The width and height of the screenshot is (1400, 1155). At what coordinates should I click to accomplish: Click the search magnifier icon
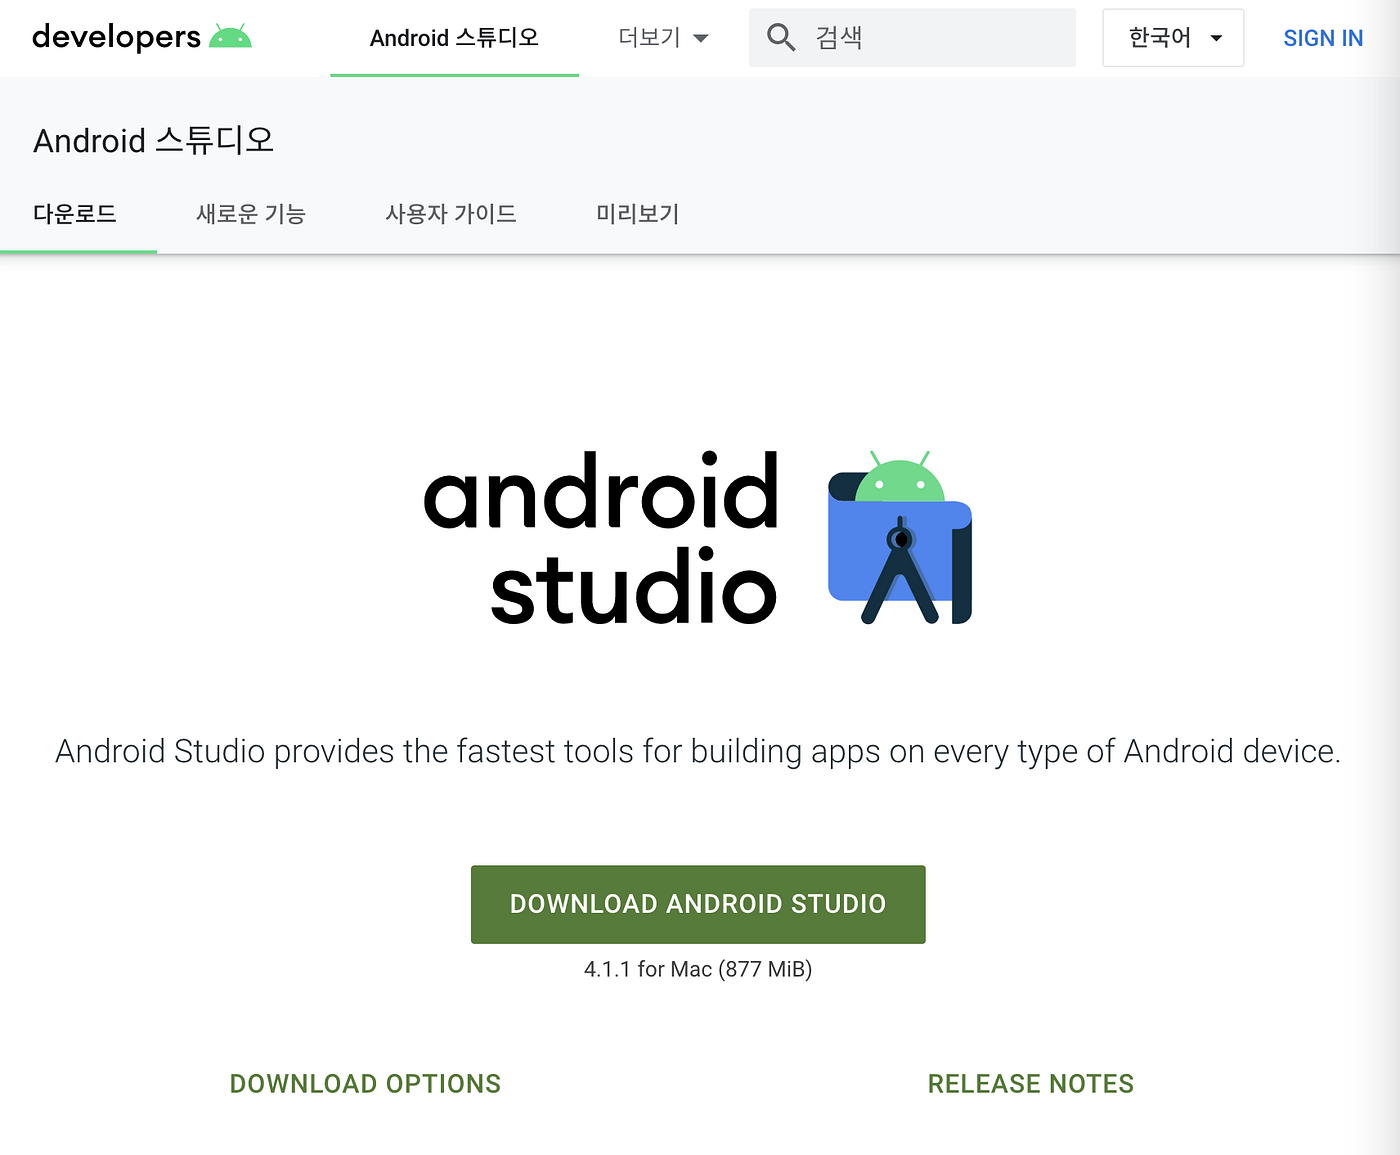tap(781, 38)
